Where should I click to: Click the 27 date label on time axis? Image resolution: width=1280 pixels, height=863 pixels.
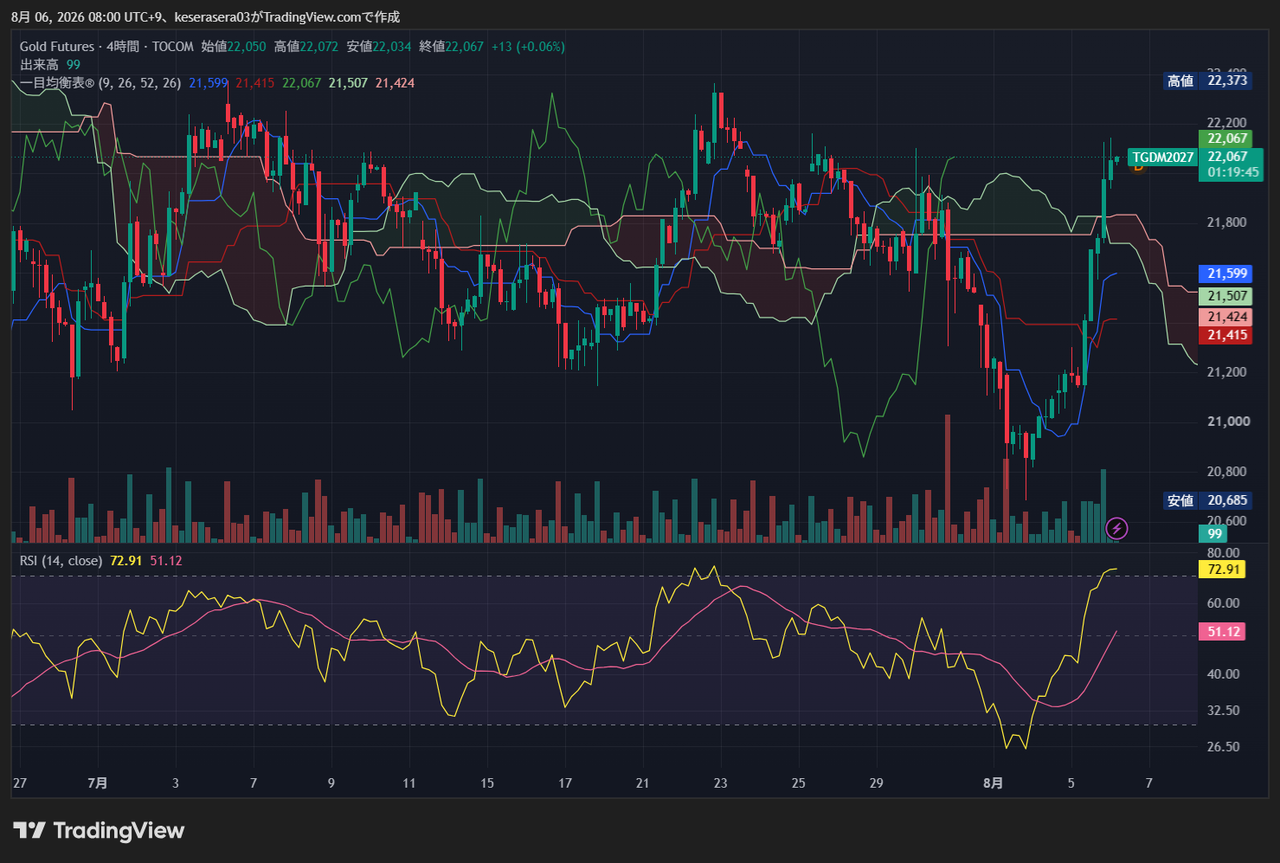[x=21, y=783]
